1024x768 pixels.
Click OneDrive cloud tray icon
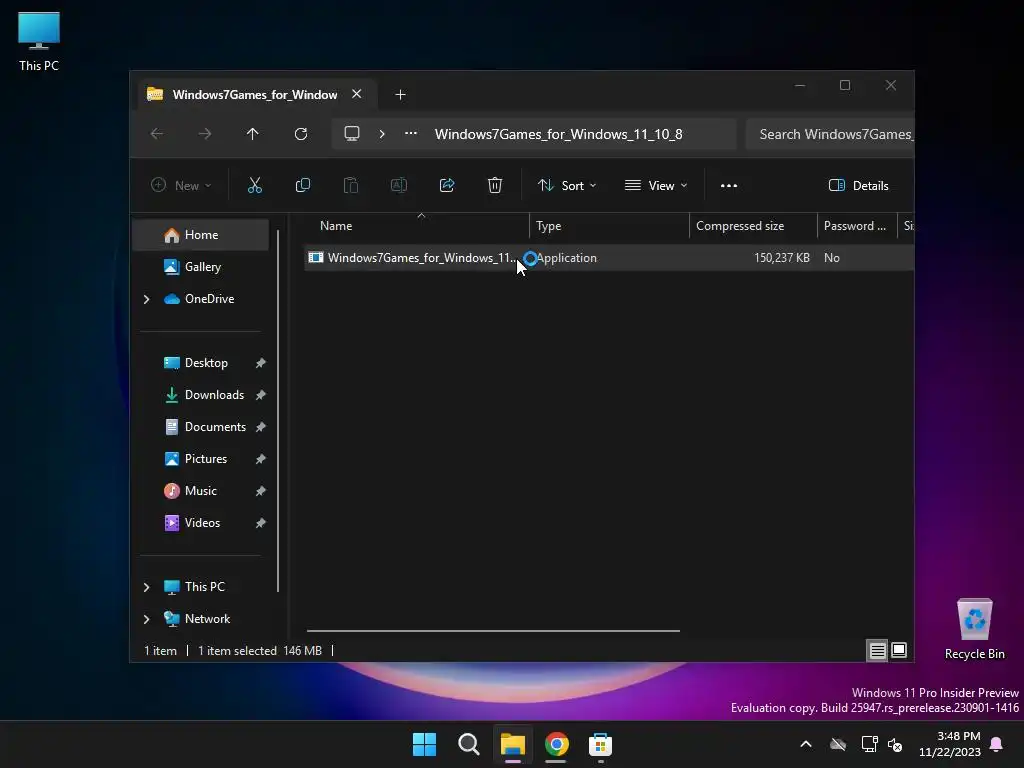[x=838, y=744]
